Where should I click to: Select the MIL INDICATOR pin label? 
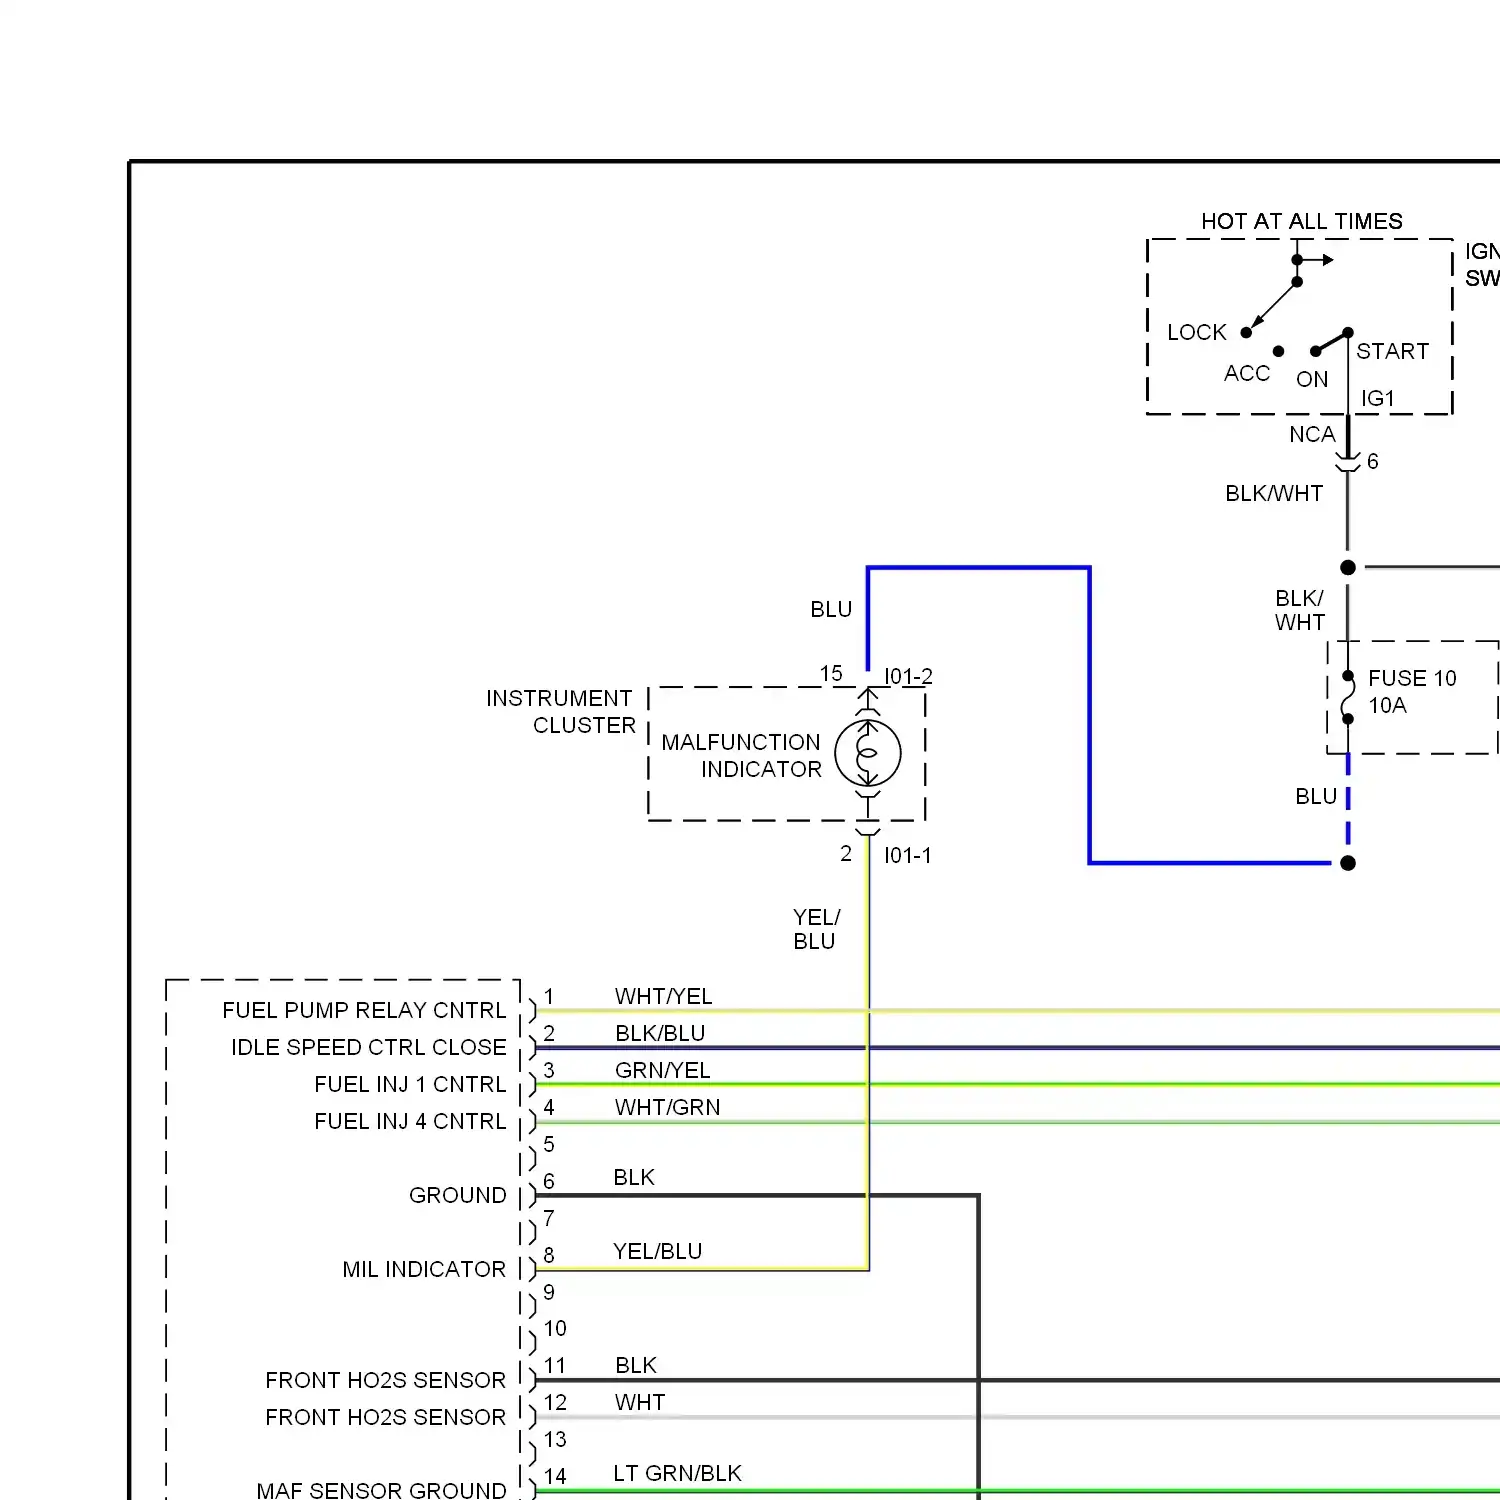424,1269
